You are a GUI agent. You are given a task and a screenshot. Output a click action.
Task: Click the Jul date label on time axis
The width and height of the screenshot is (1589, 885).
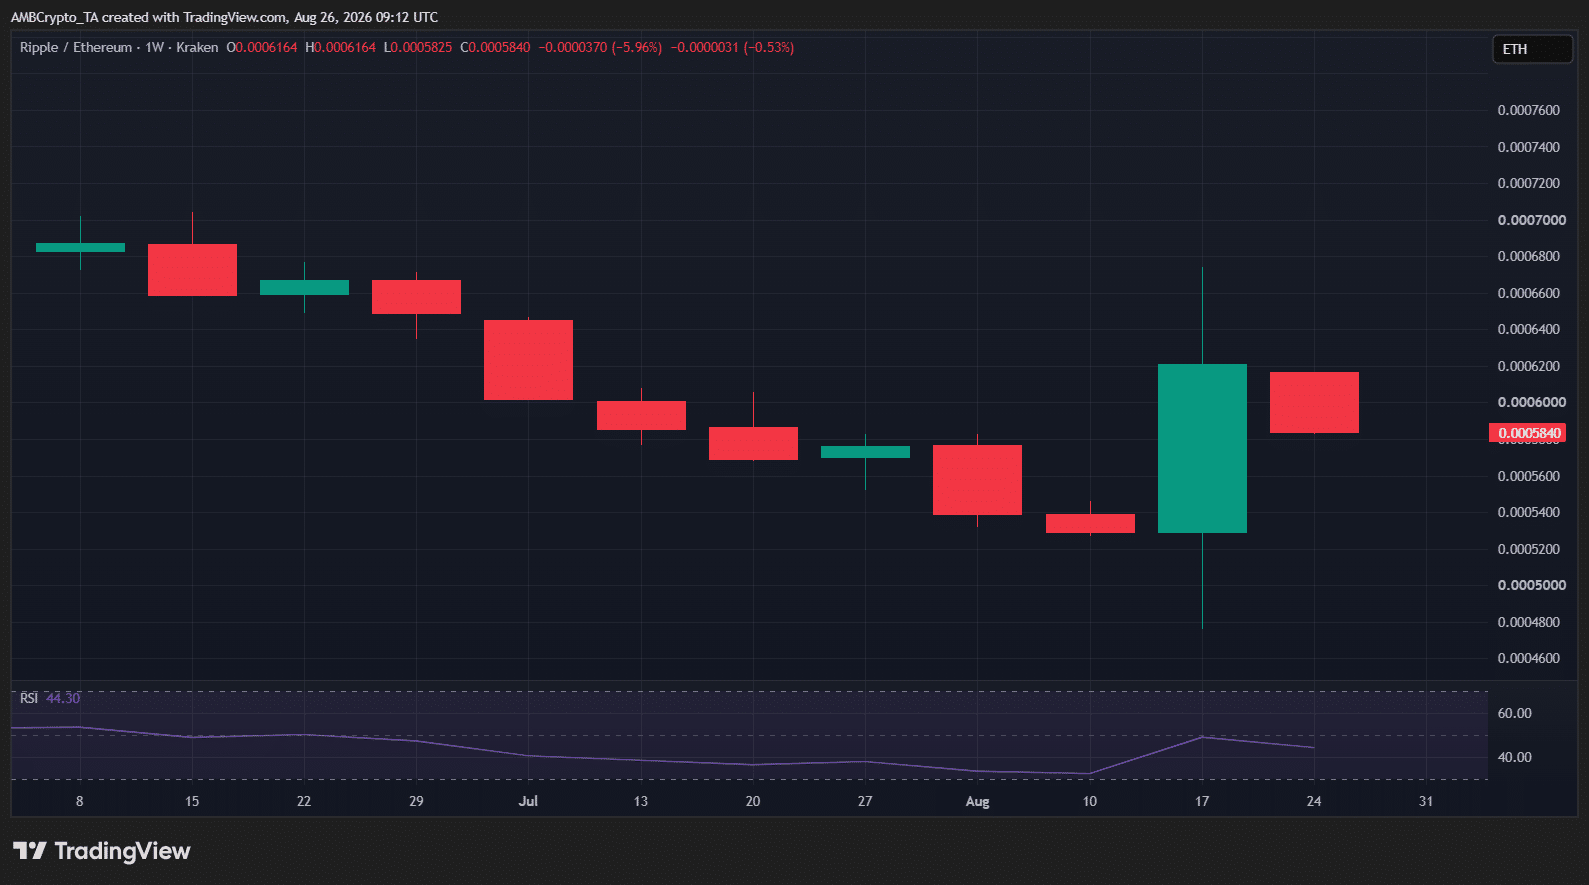[x=528, y=801]
